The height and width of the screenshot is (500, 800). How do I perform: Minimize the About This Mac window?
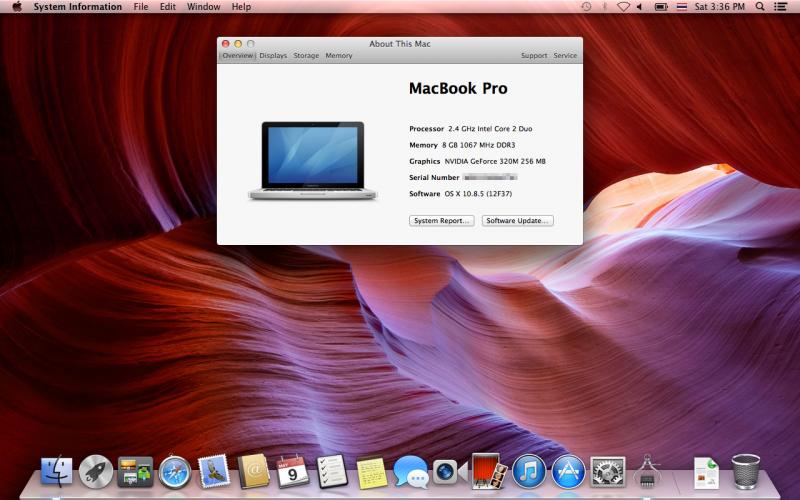tap(238, 44)
